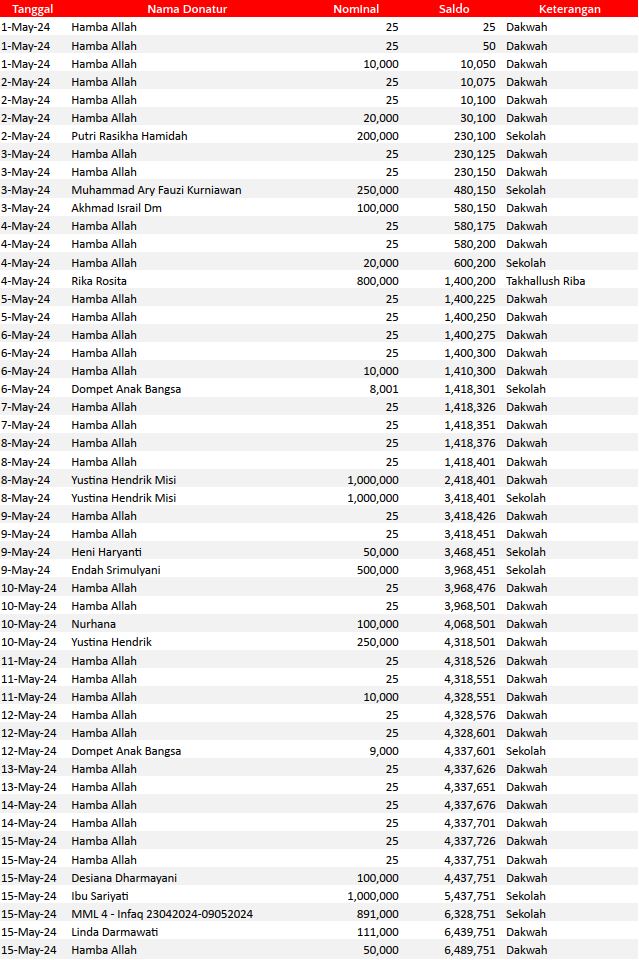Select the Nurhana donor cell

tap(93, 624)
